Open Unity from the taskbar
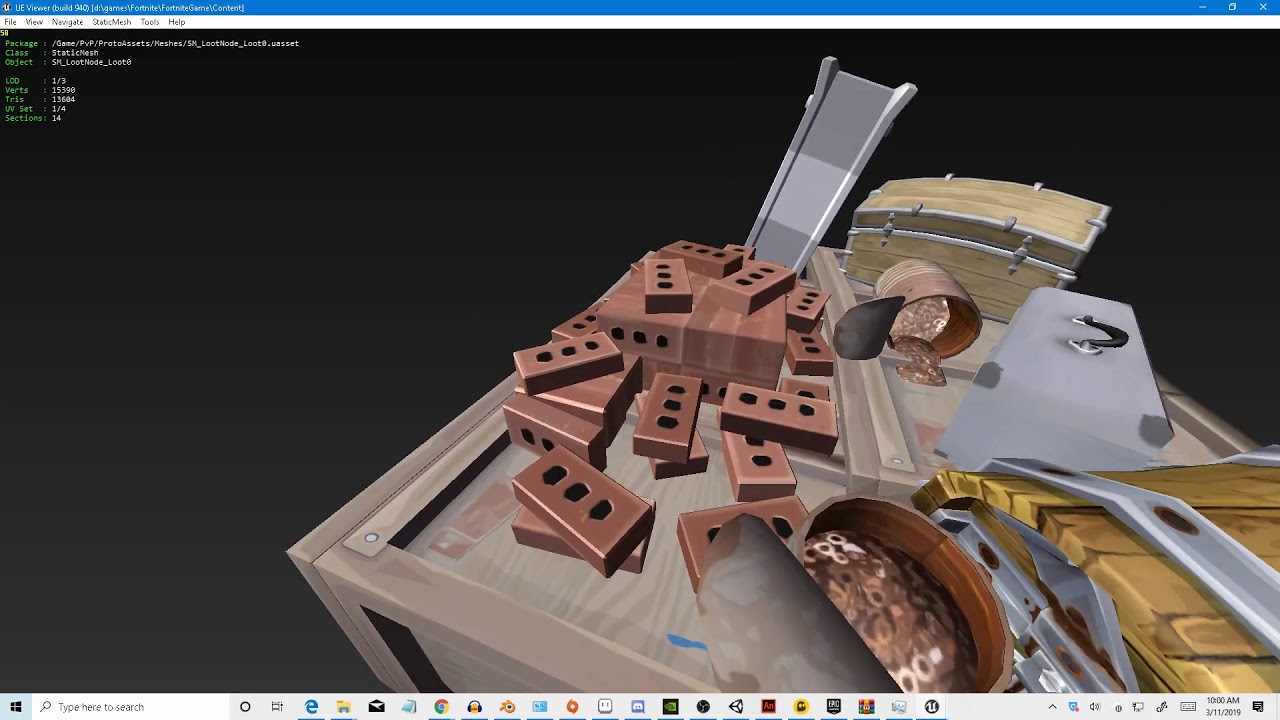Viewport: 1280px width, 720px height. coord(736,707)
